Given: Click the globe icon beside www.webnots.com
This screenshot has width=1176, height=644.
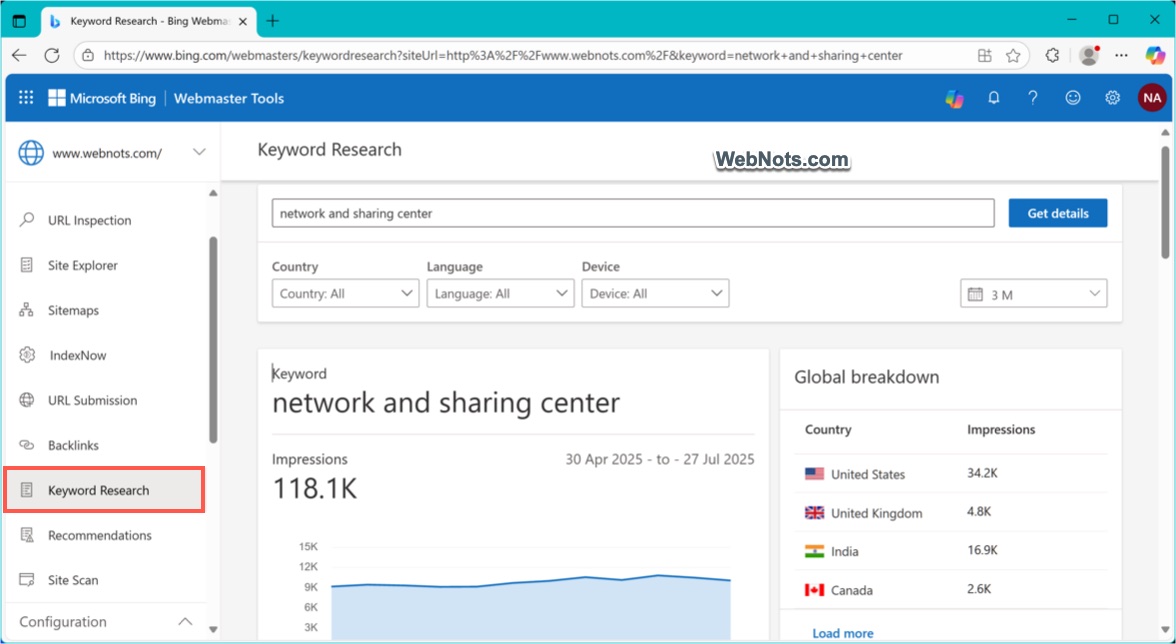Looking at the screenshot, I should tap(32, 152).
